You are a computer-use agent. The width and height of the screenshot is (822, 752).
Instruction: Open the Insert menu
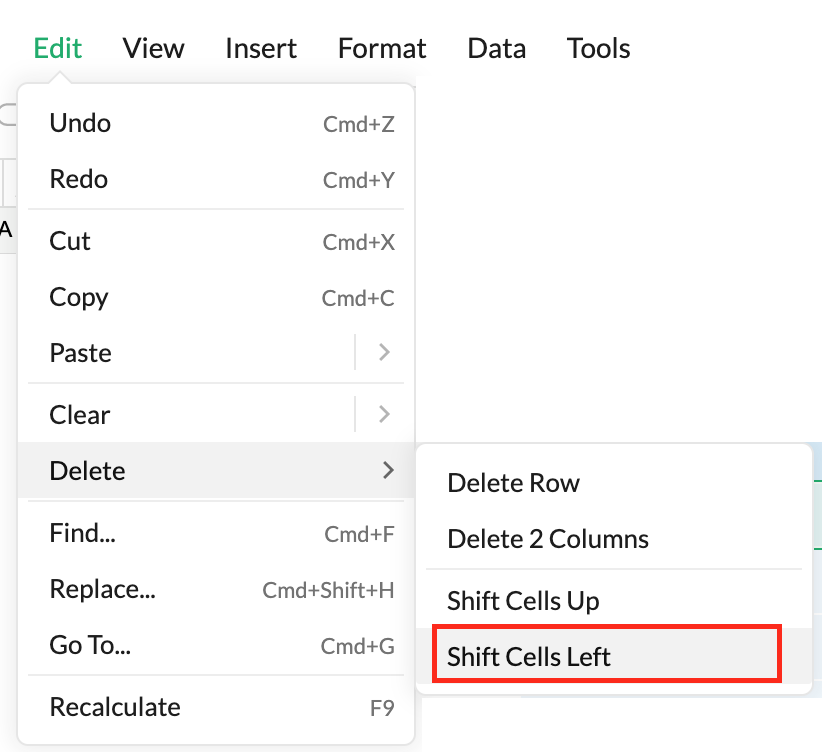coord(261,48)
